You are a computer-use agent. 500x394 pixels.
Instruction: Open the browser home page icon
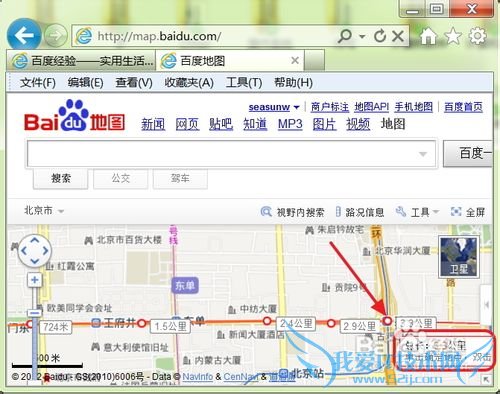pyautogui.click(x=428, y=36)
